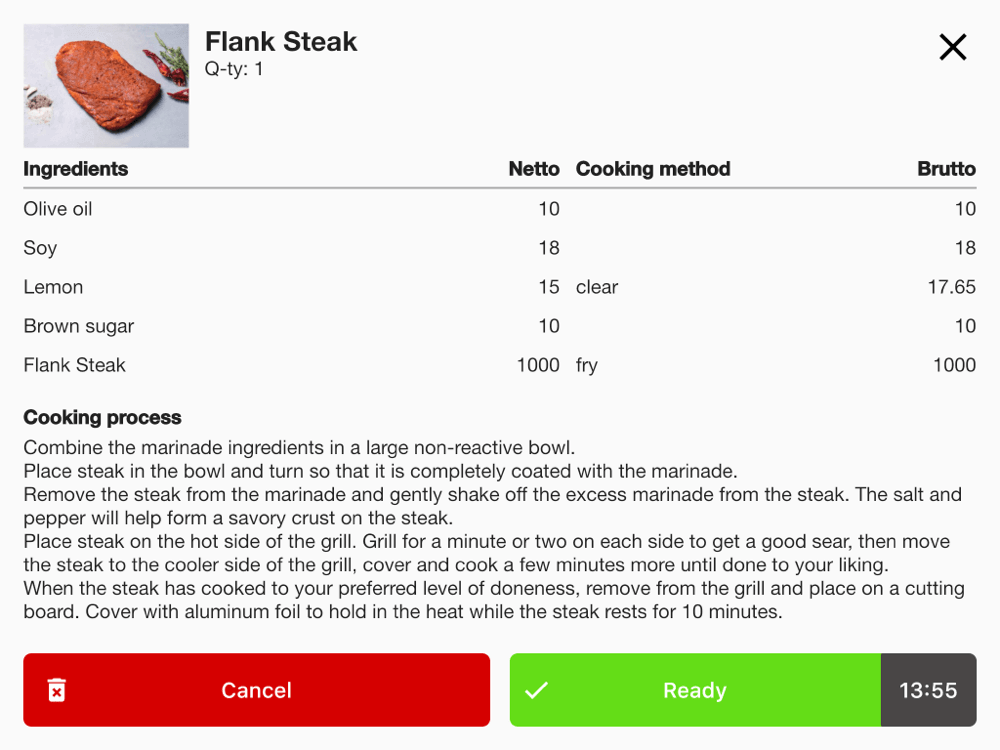This screenshot has width=1000, height=750.
Task: Open the Flank Steak photo thumbnail
Action: [x=106, y=86]
